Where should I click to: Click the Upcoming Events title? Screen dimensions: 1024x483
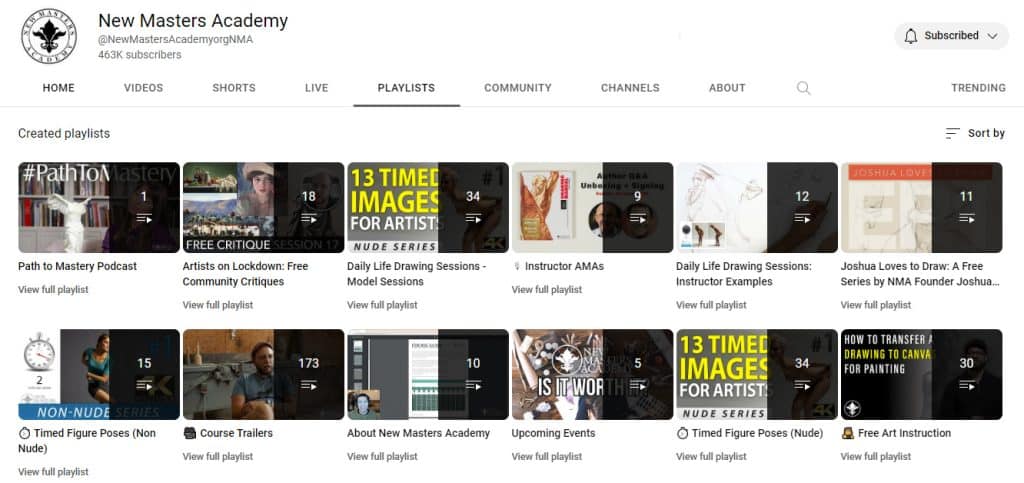554,433
